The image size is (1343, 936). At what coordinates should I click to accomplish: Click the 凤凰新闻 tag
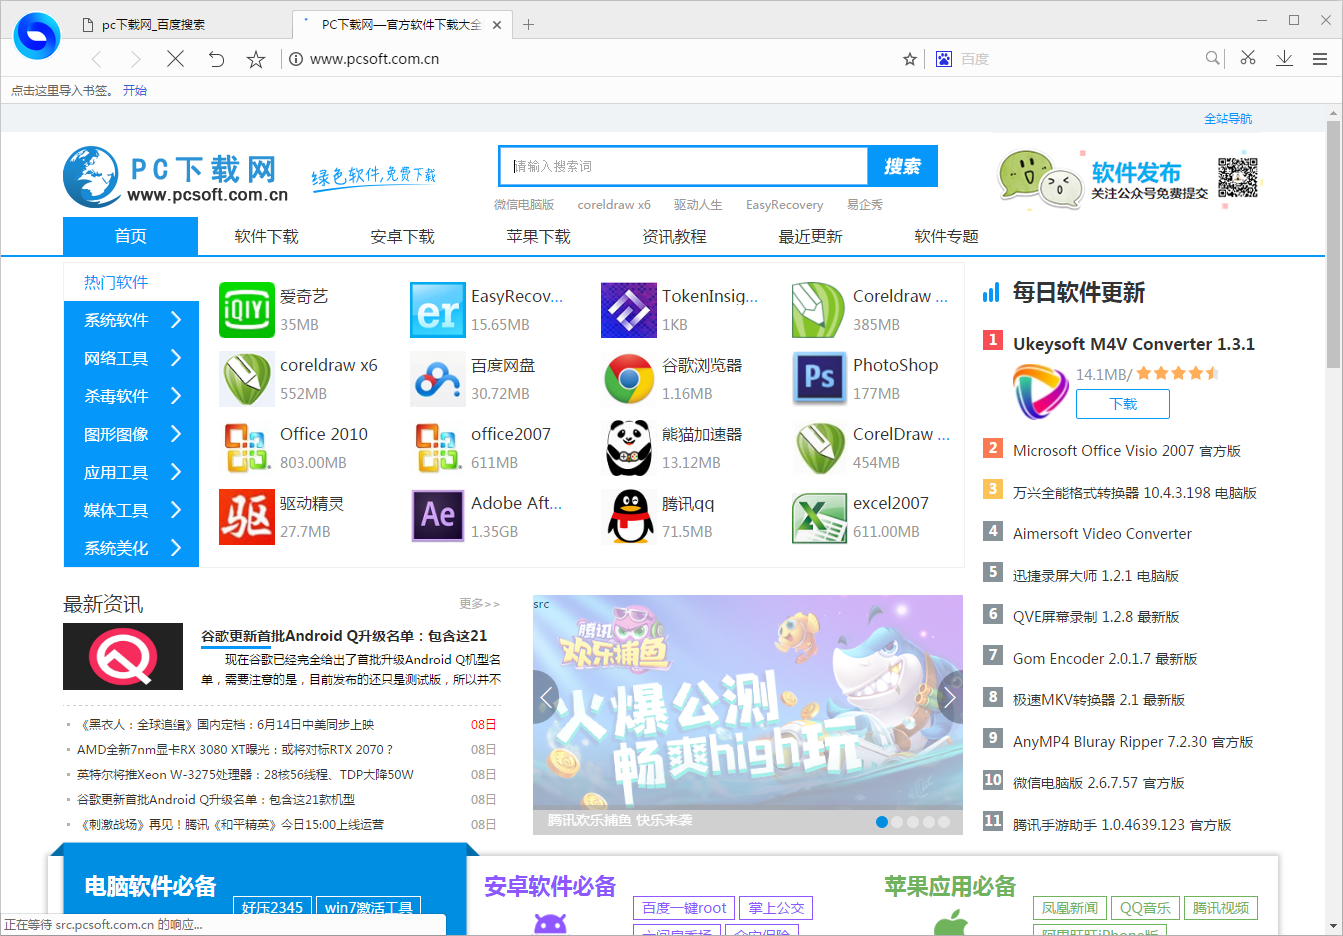(1070, 908)
